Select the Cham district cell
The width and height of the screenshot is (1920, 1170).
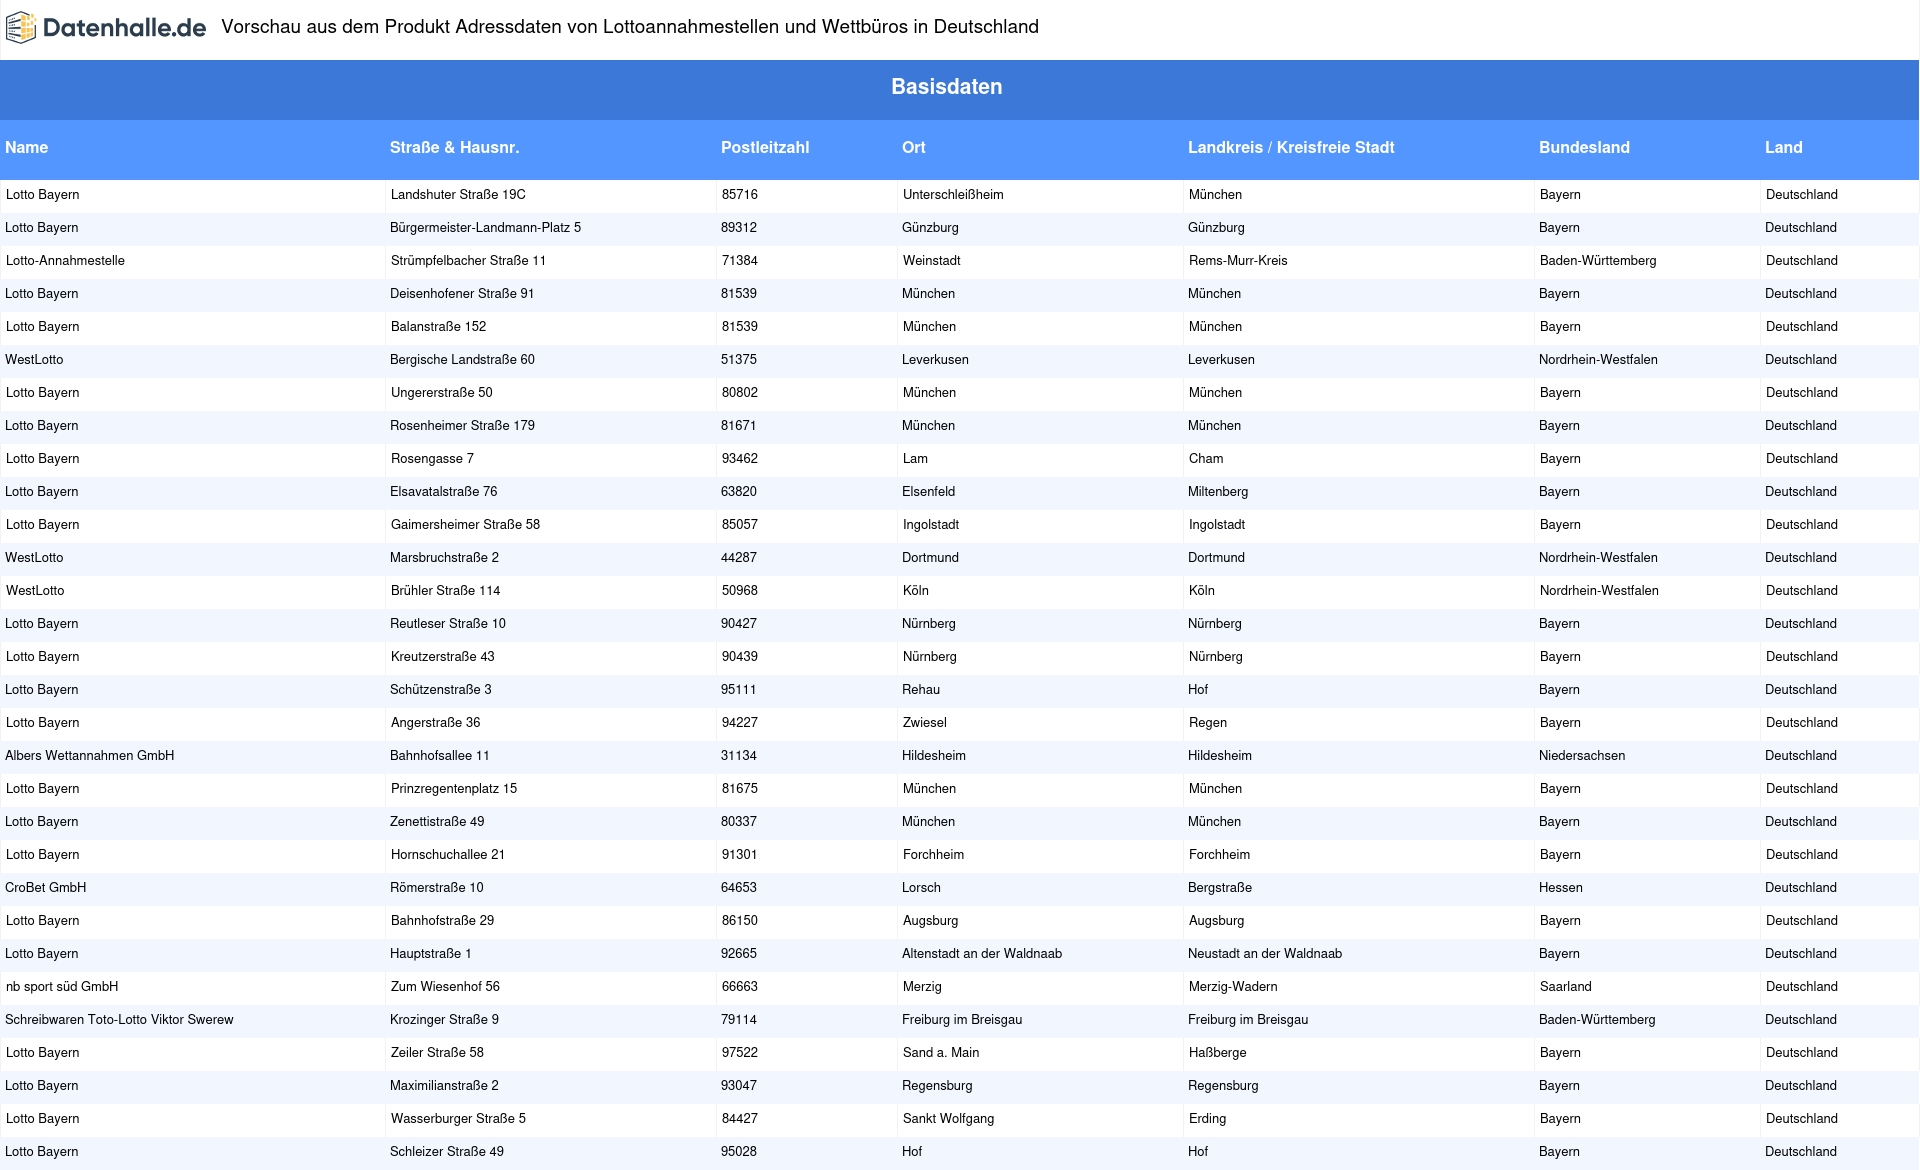click(1206, 459)
